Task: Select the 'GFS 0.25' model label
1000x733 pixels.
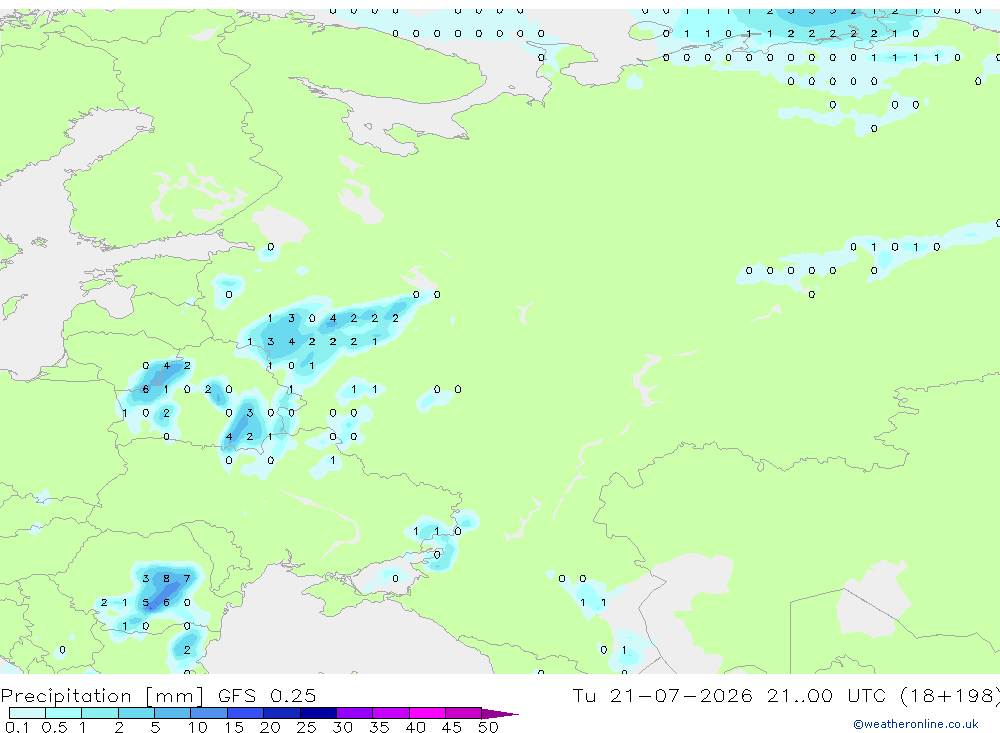Action: (267, 695)
